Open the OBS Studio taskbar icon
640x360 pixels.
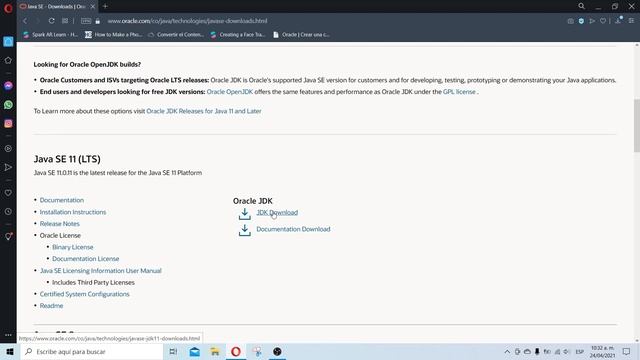point(277,351)
